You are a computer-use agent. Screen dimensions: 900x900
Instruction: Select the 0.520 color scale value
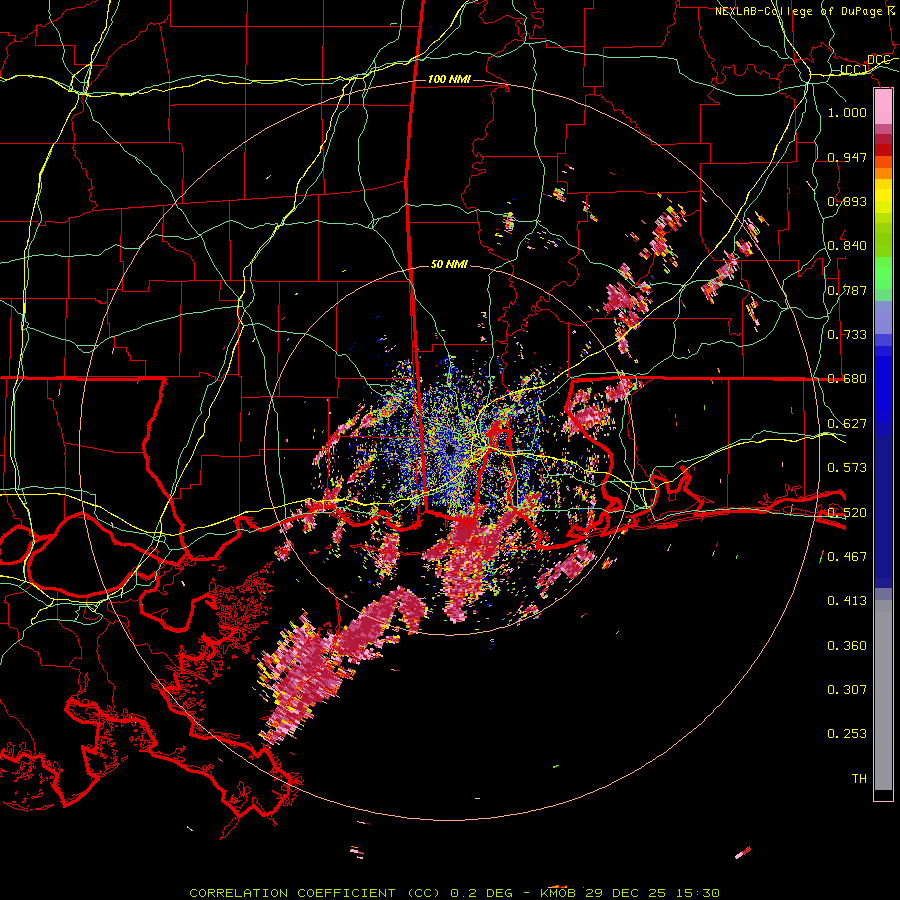(x=847, y=512)
